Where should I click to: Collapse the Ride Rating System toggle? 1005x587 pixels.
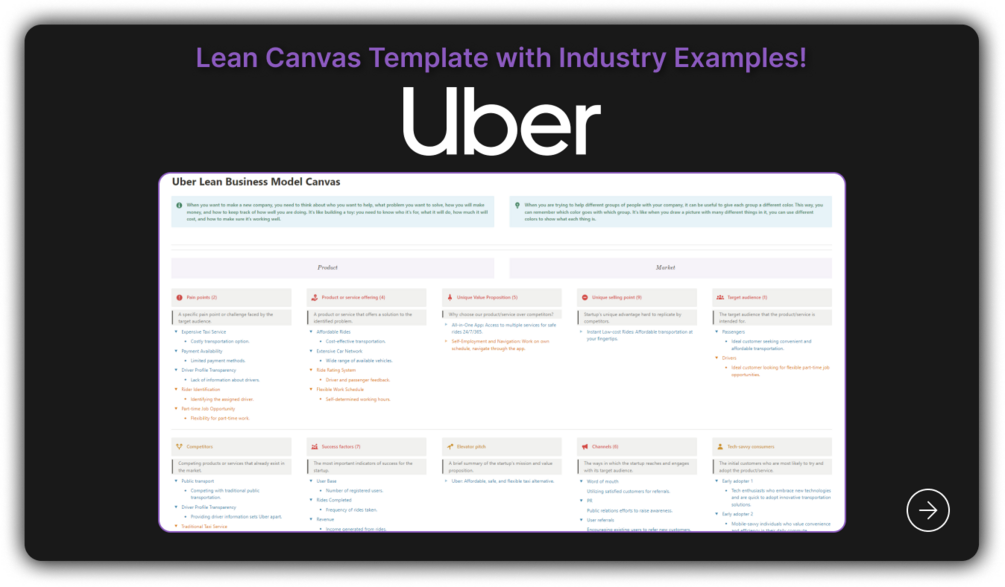311,370
